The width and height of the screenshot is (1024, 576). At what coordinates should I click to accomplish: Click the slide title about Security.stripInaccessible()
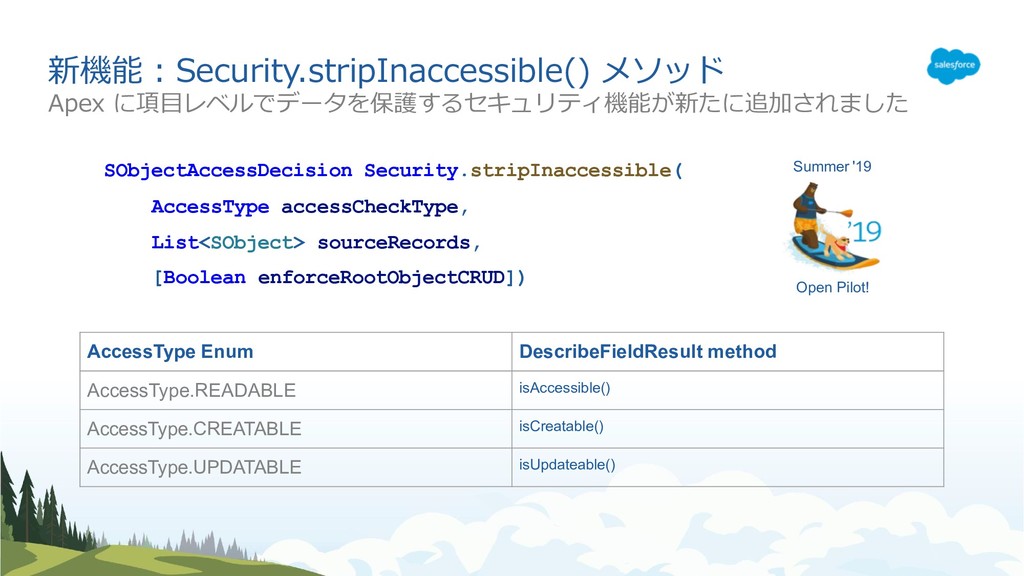pos(386,70)
